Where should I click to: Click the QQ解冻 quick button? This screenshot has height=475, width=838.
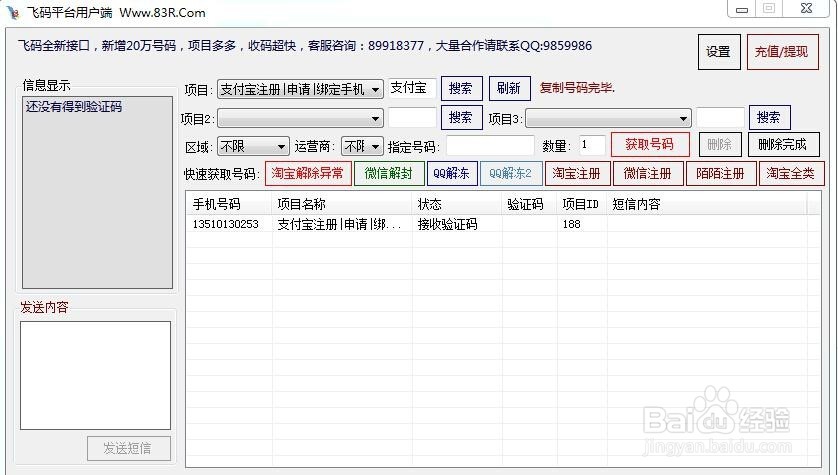pos(452,174)
